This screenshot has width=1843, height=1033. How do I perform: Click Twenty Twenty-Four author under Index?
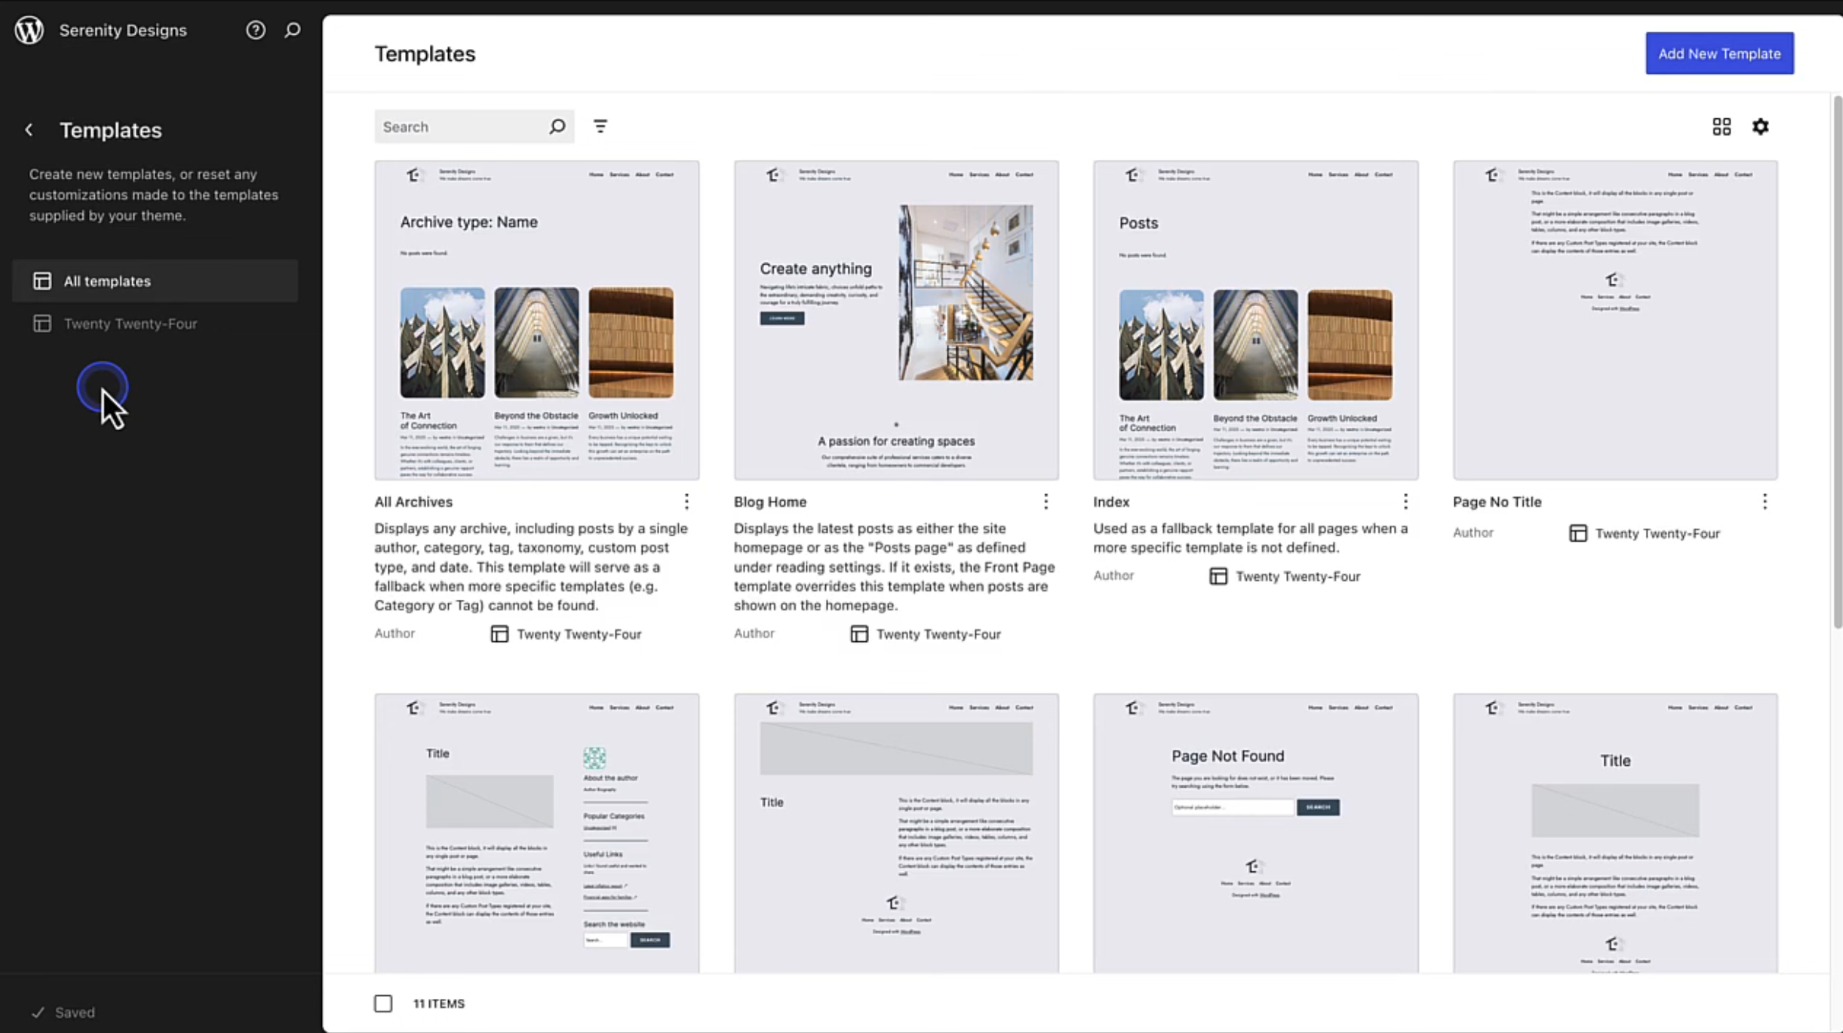coord(1298,576)
